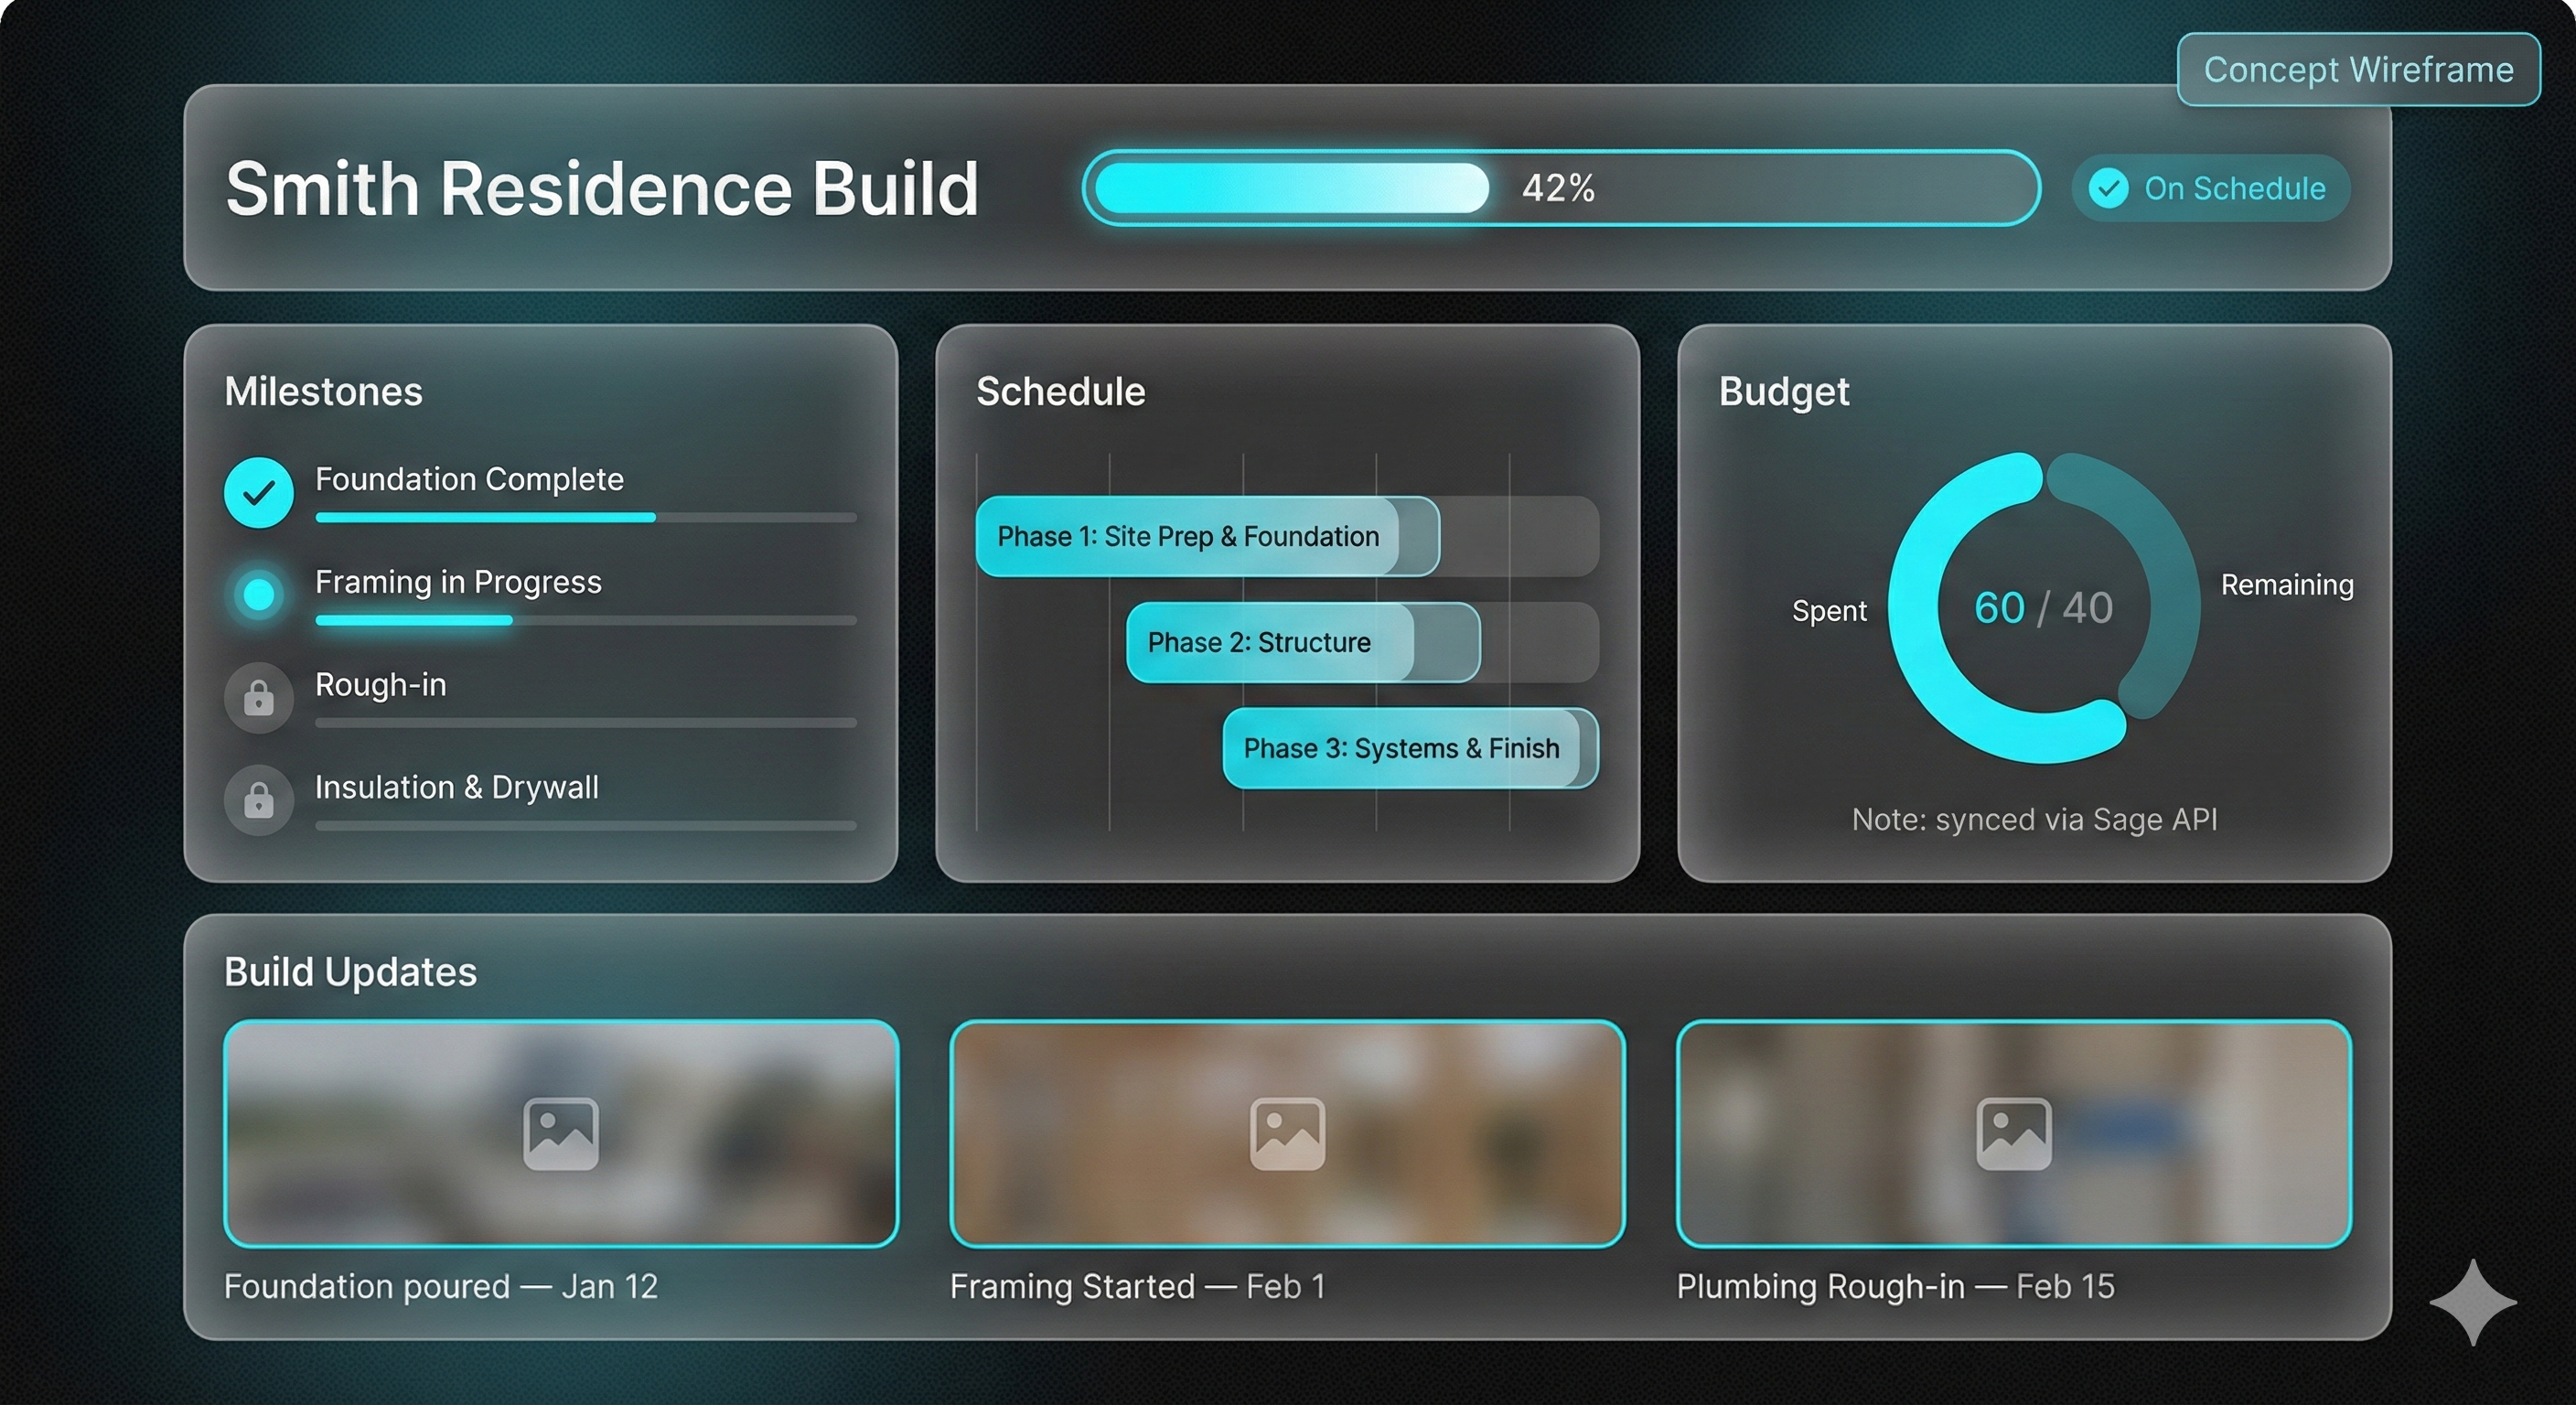Toggle completion state of Foundation Complete milestone

point(259,491)
